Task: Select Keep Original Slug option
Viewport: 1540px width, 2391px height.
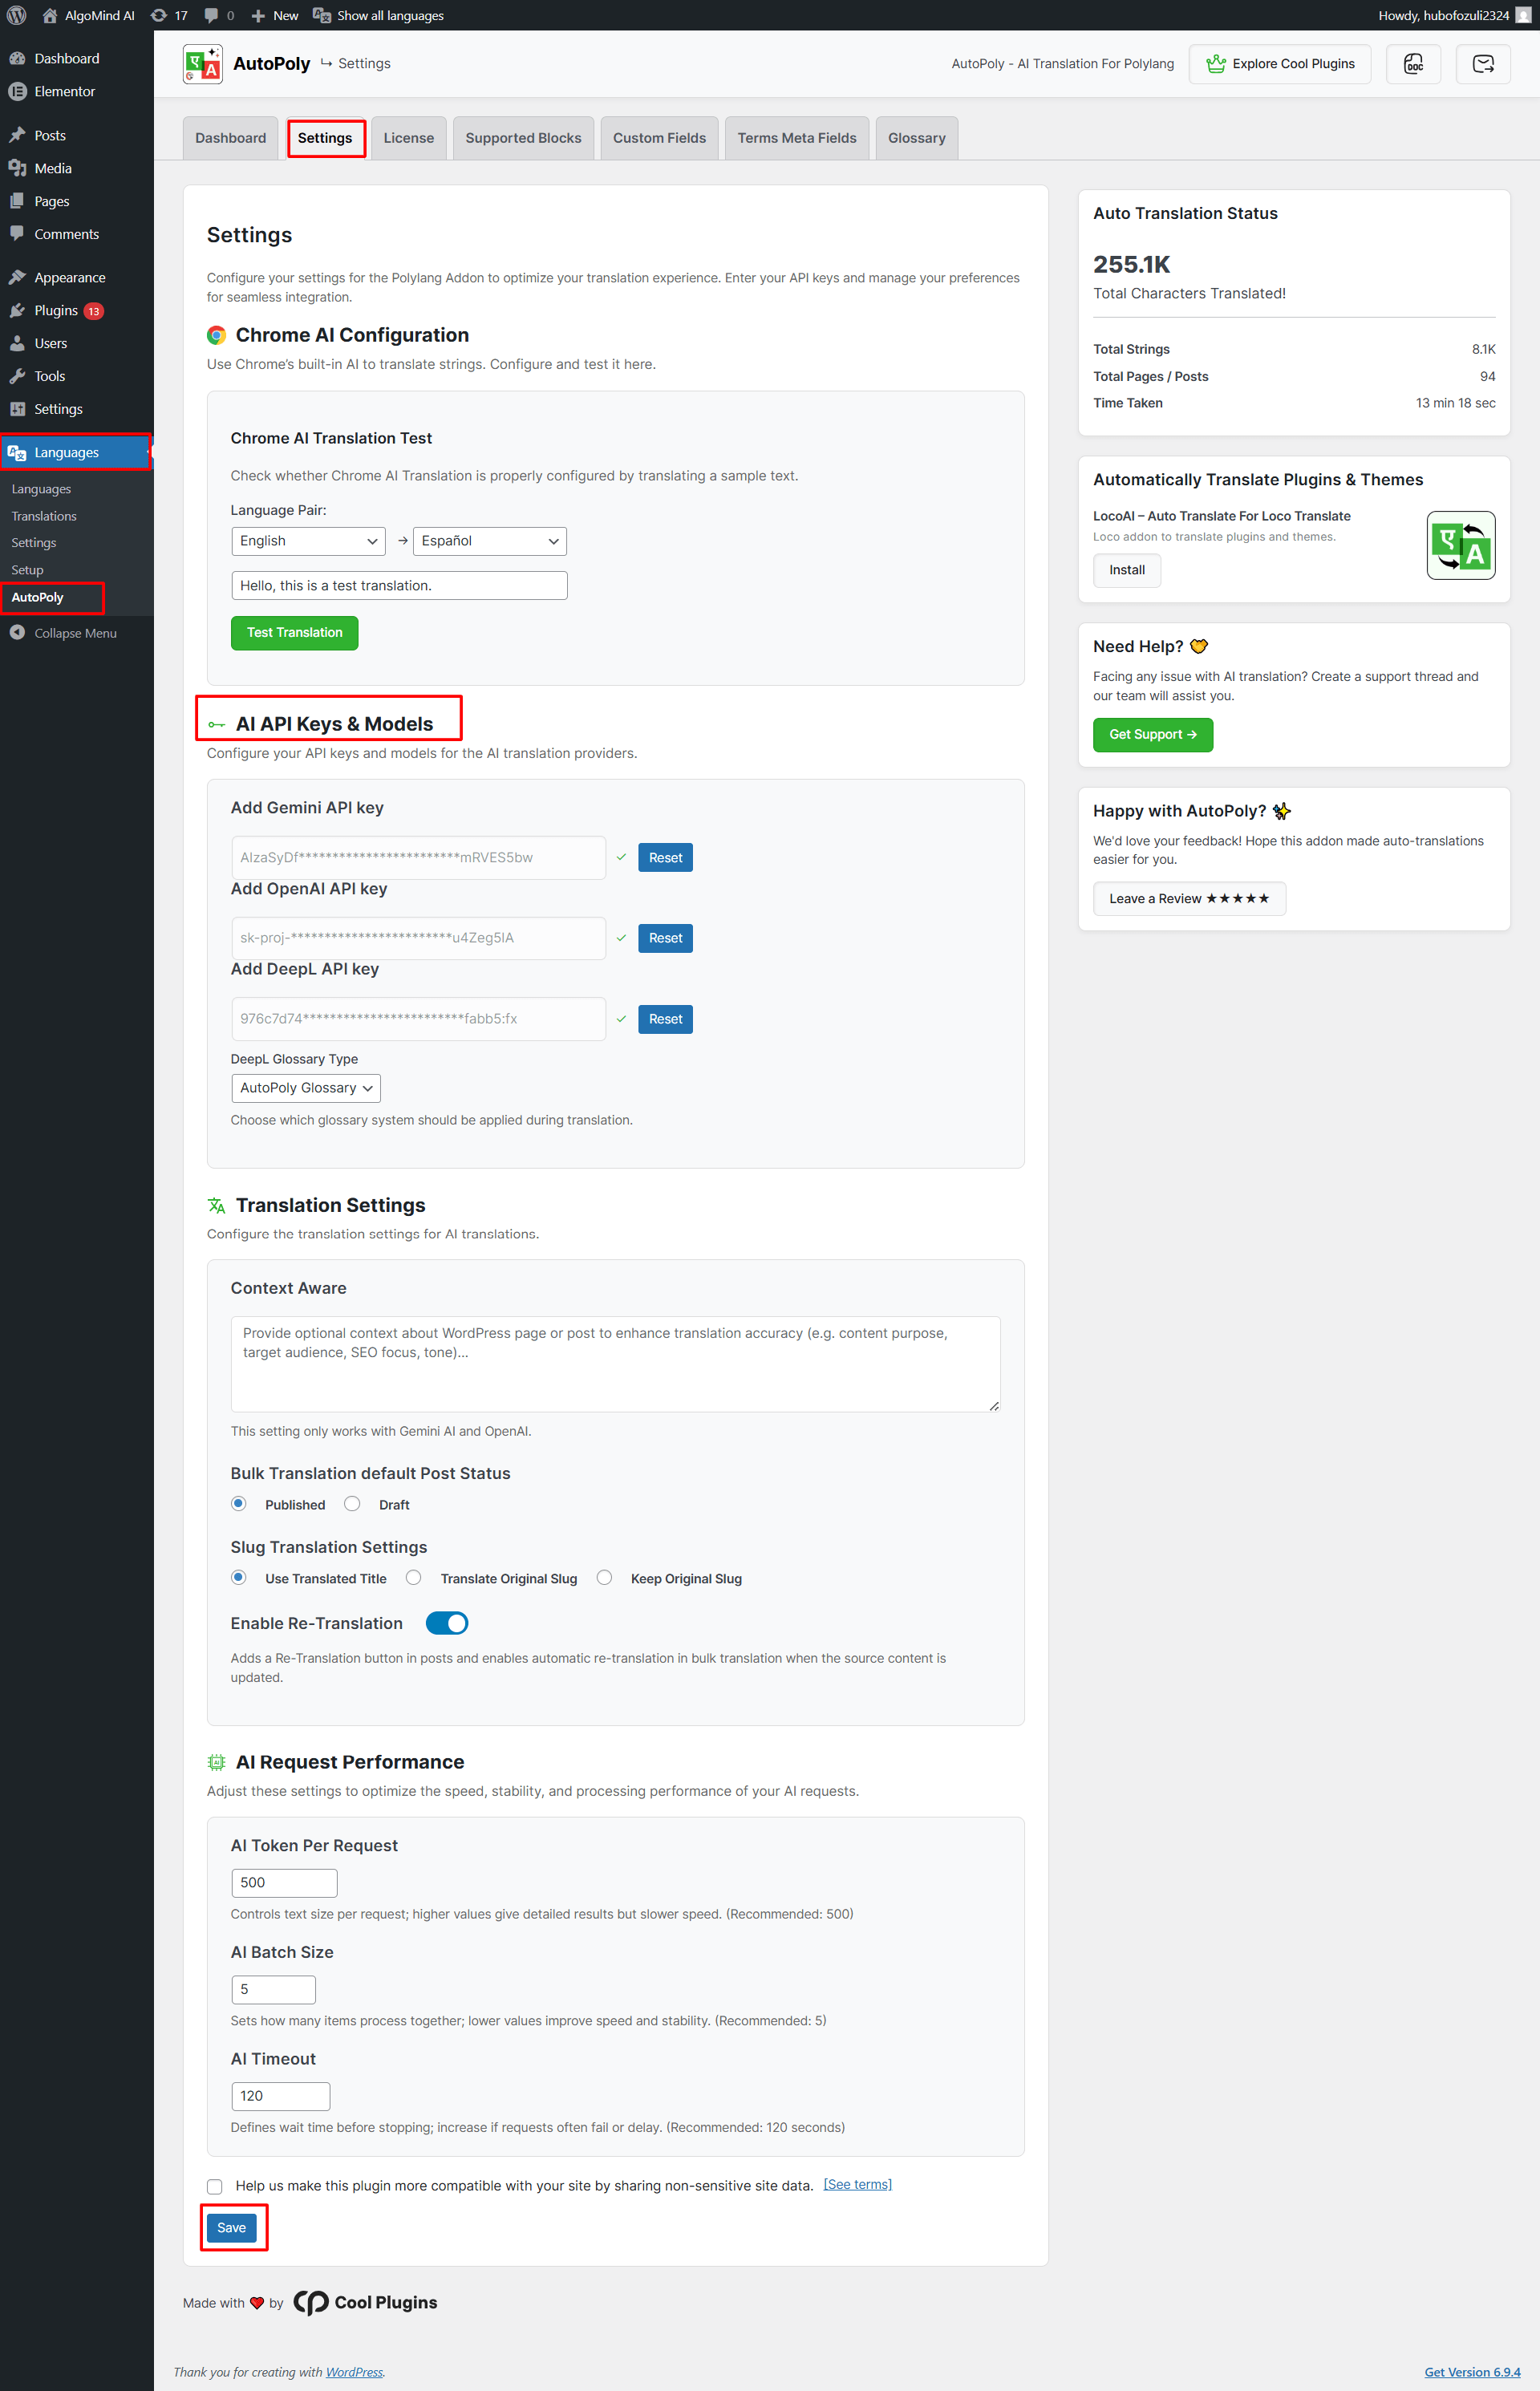Action: point(604,1578)
